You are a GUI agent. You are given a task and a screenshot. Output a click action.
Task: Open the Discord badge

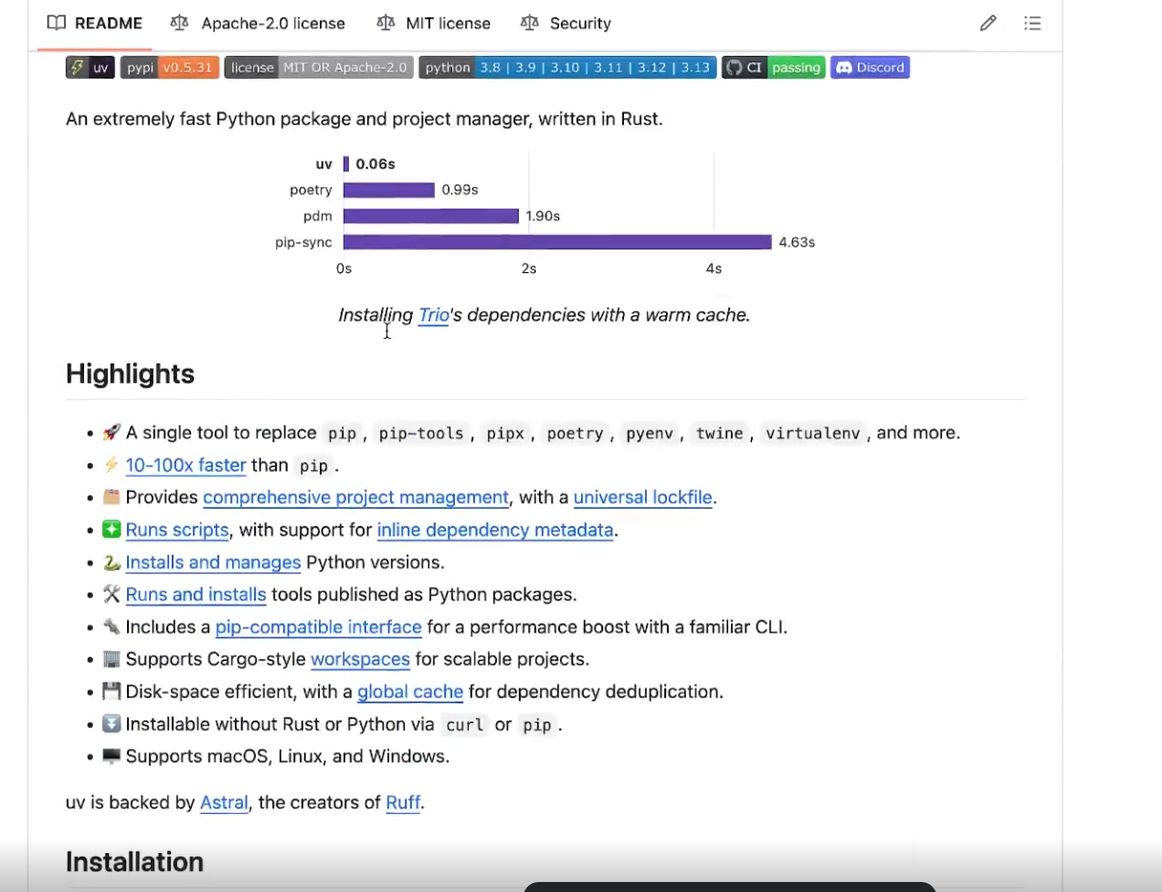[870, 67]
